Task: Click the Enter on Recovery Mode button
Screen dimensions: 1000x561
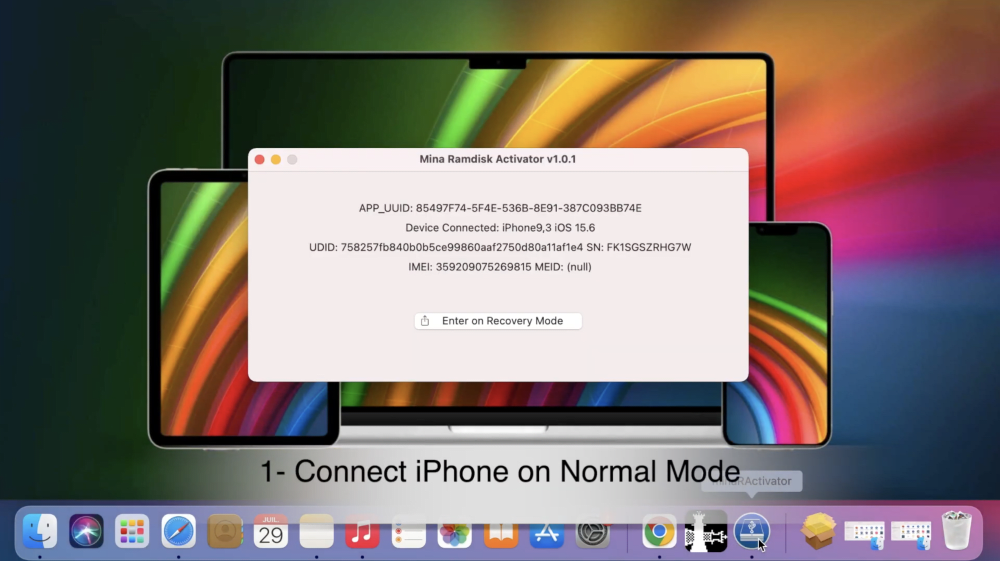Action: (x=498, y=321)
